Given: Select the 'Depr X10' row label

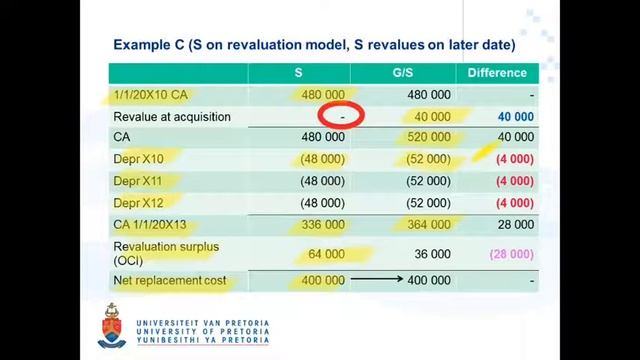Looking at the screenshot, I should tap(138, 159).
